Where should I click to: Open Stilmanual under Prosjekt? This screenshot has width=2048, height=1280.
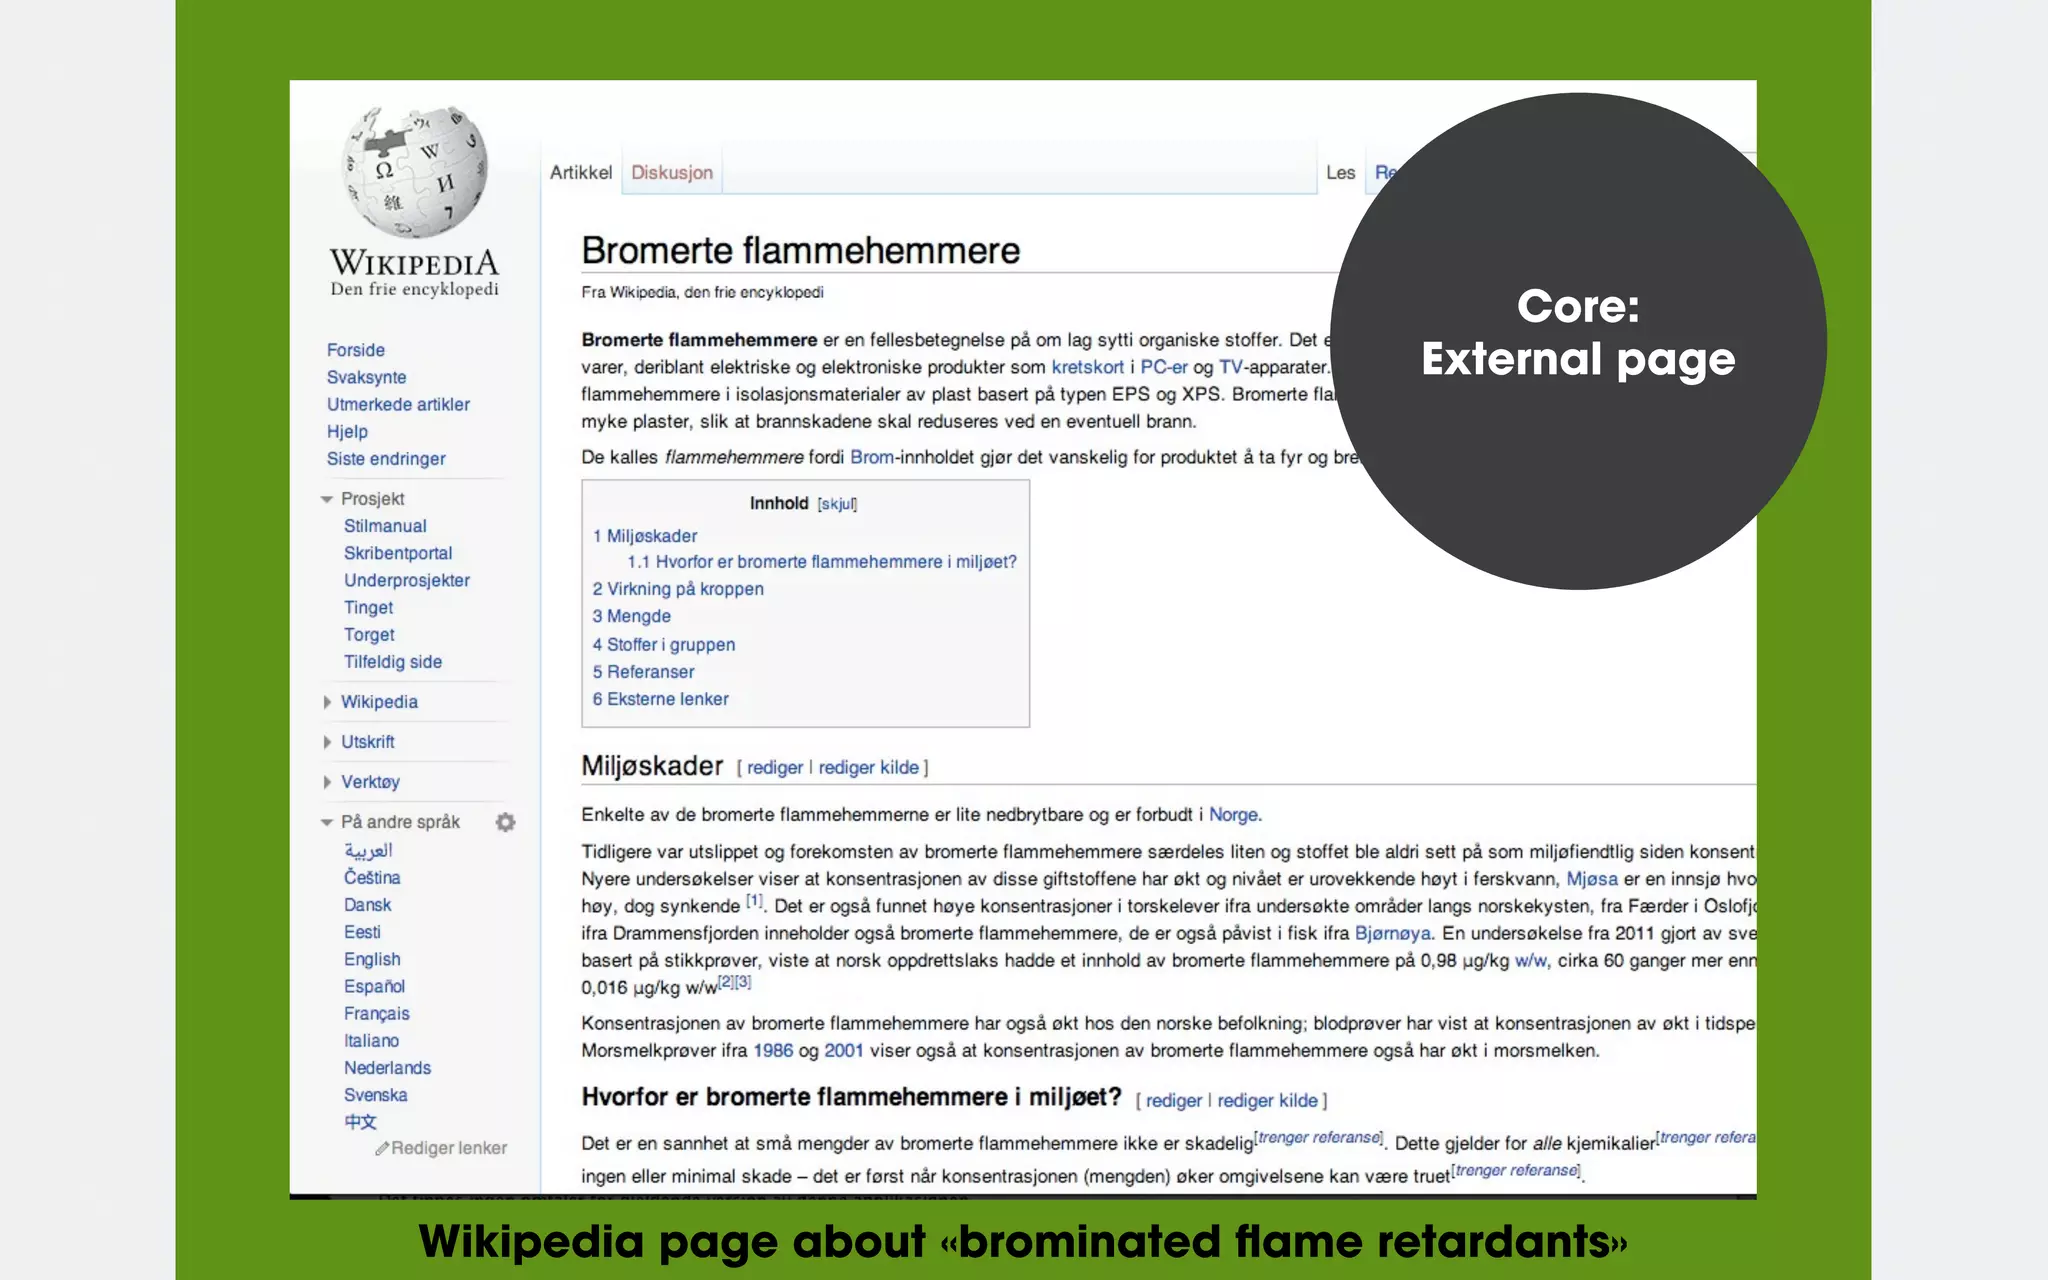pos(385,526)
